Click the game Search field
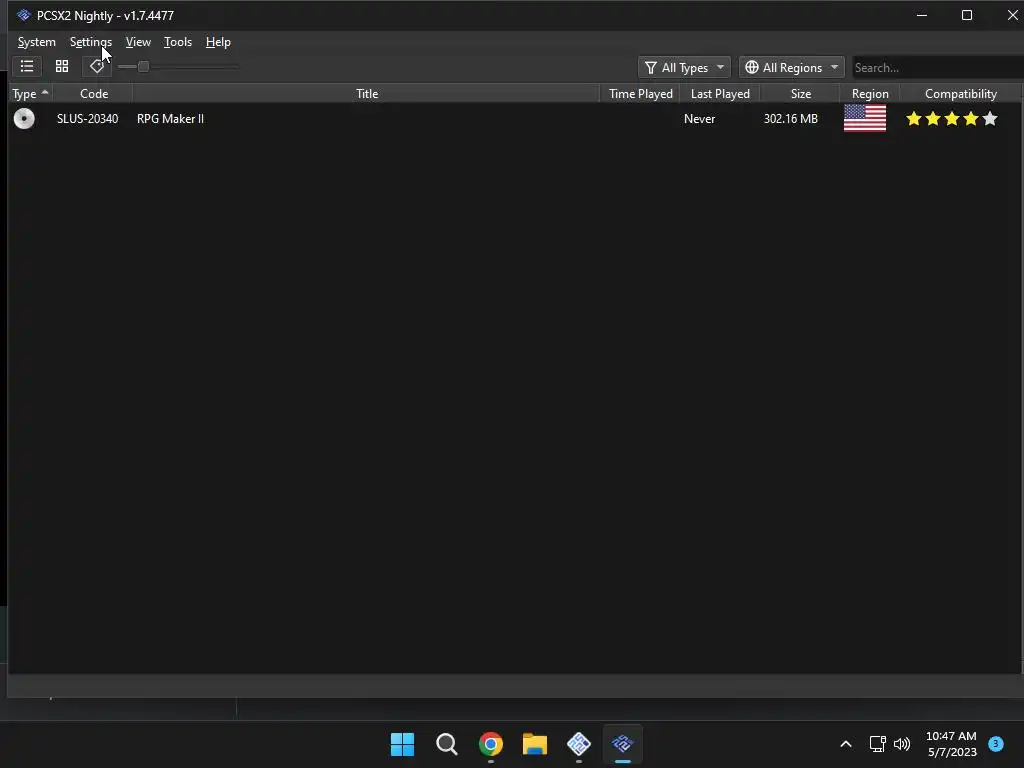Image resolution: width=1024 pixels, height=768 pixels. pyautogui.click(x=938, y=67)
